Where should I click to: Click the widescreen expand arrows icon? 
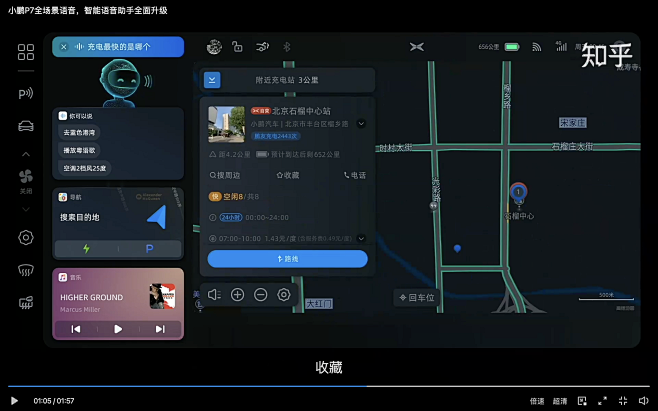coord(603,401)
